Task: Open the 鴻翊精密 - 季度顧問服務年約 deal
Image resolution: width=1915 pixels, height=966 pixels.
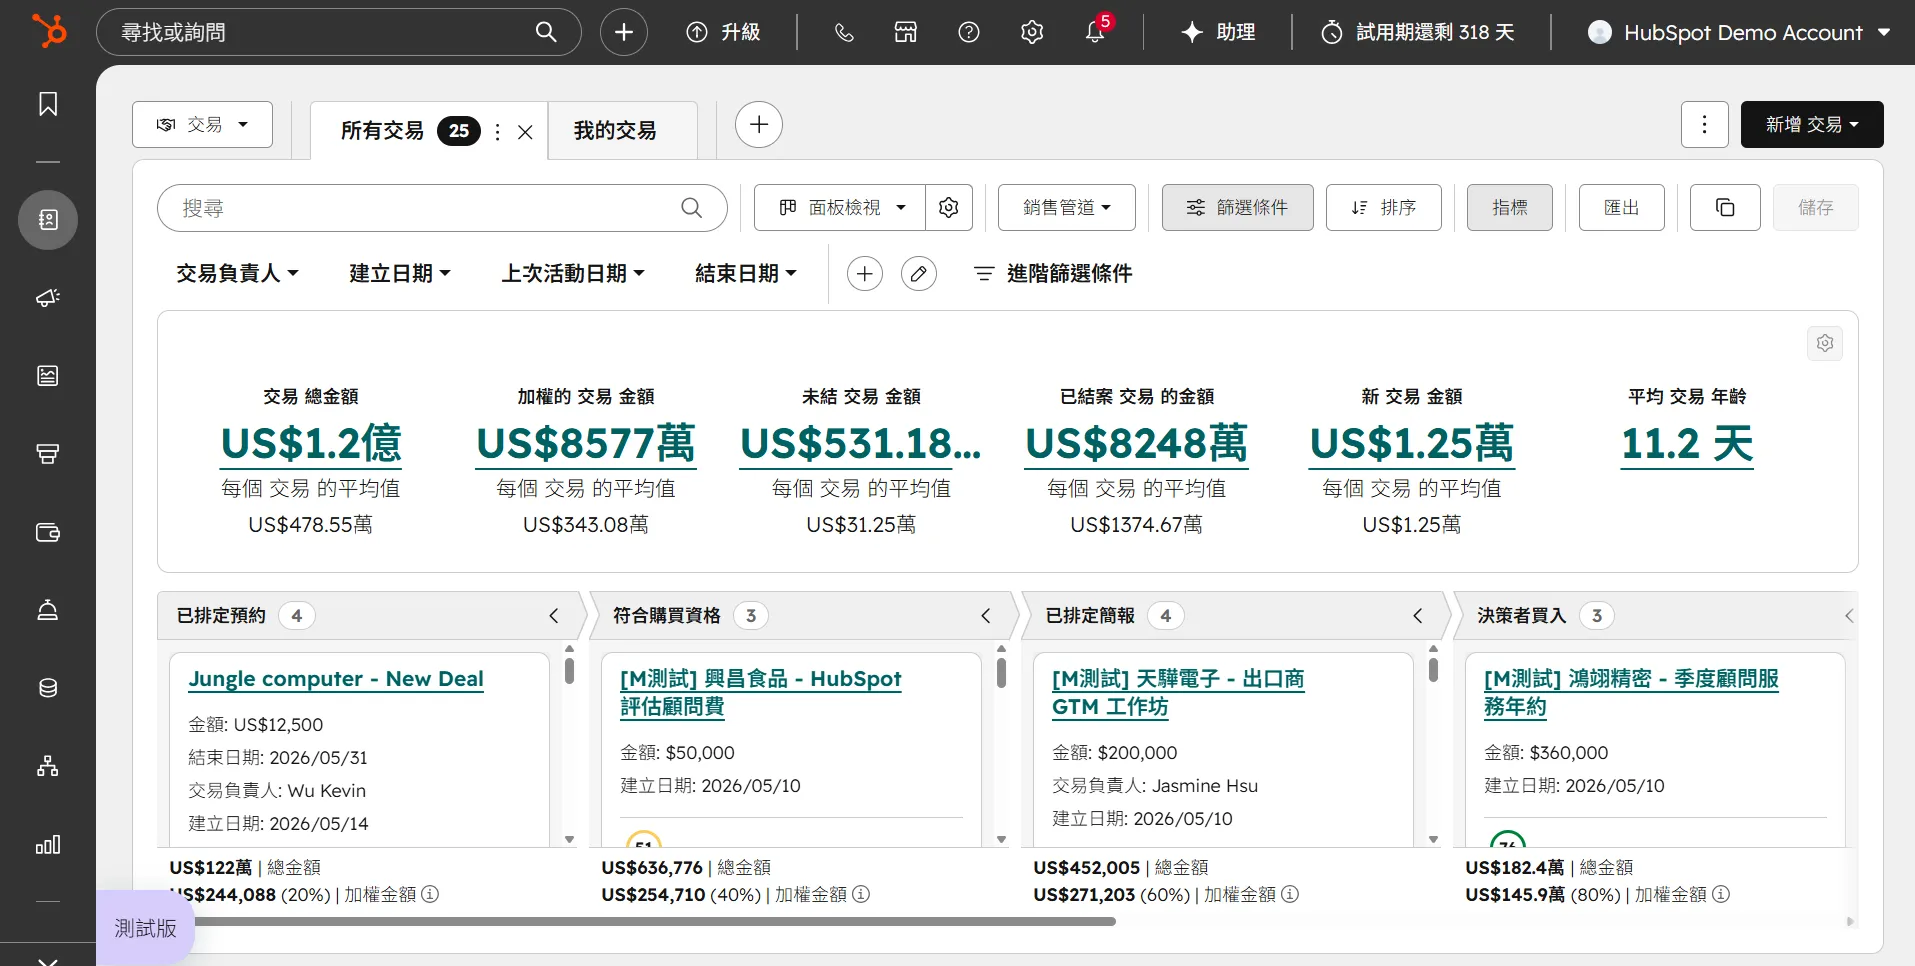Action: [1631, 692]
